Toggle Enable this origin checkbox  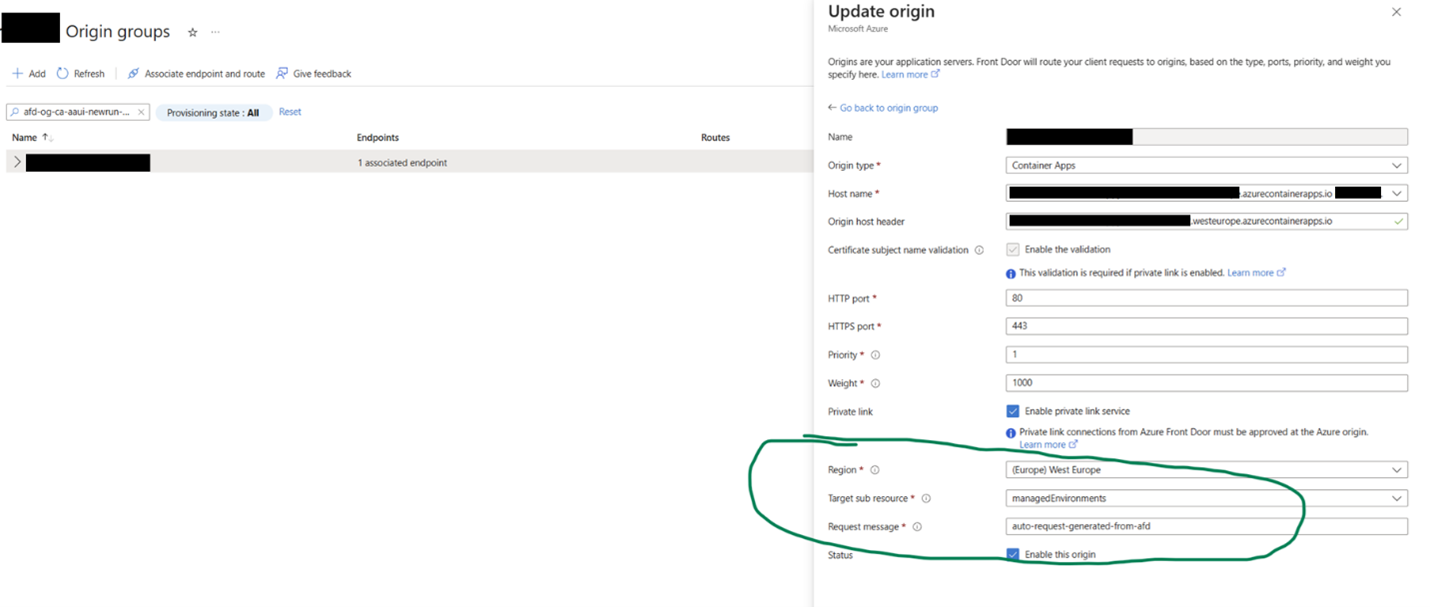pyautogui.click(x=1013, y=554)
